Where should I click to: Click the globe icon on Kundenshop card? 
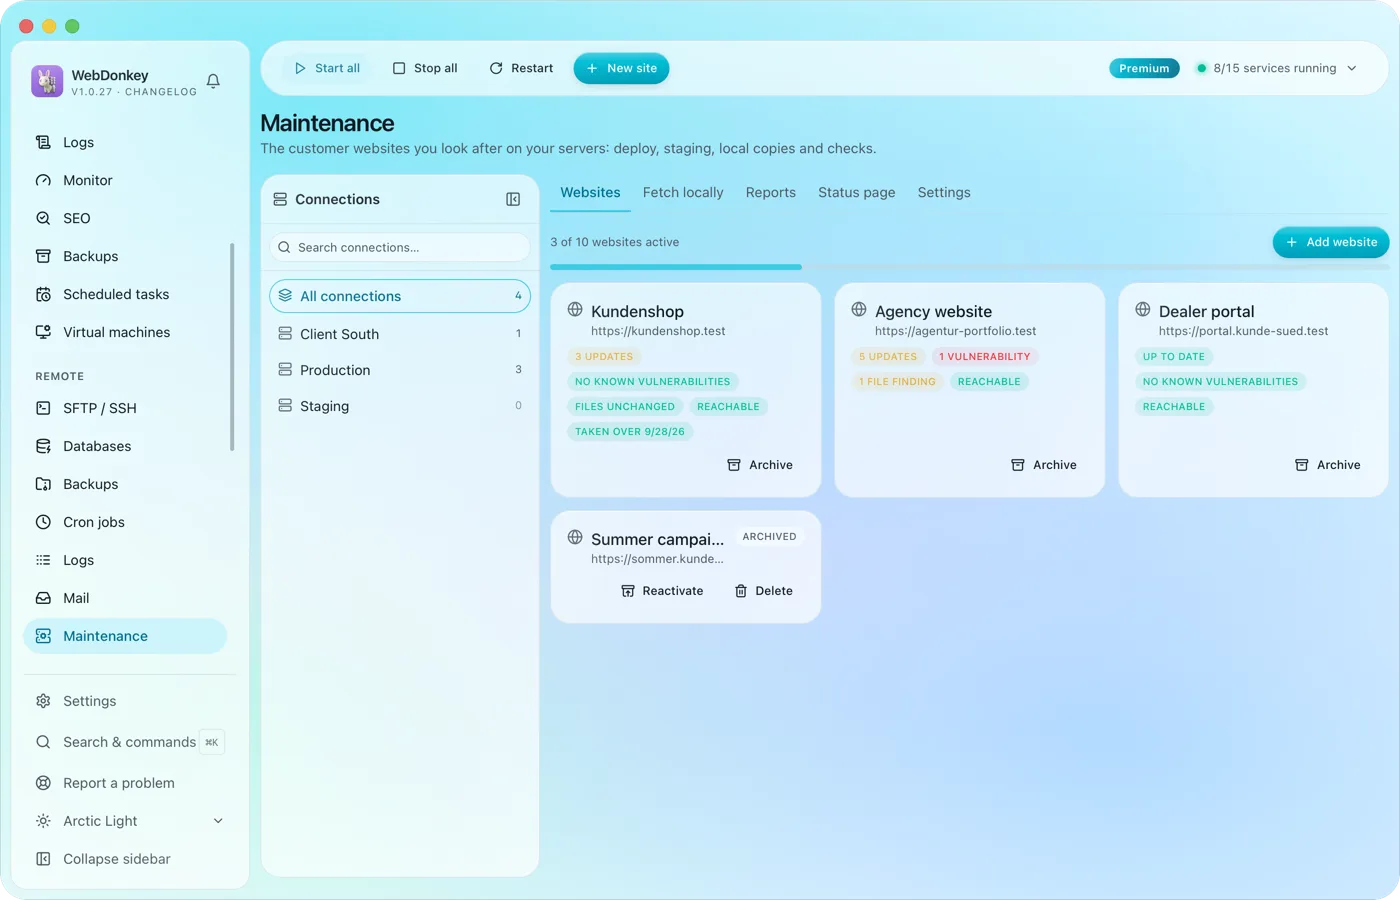pos(575,309)
